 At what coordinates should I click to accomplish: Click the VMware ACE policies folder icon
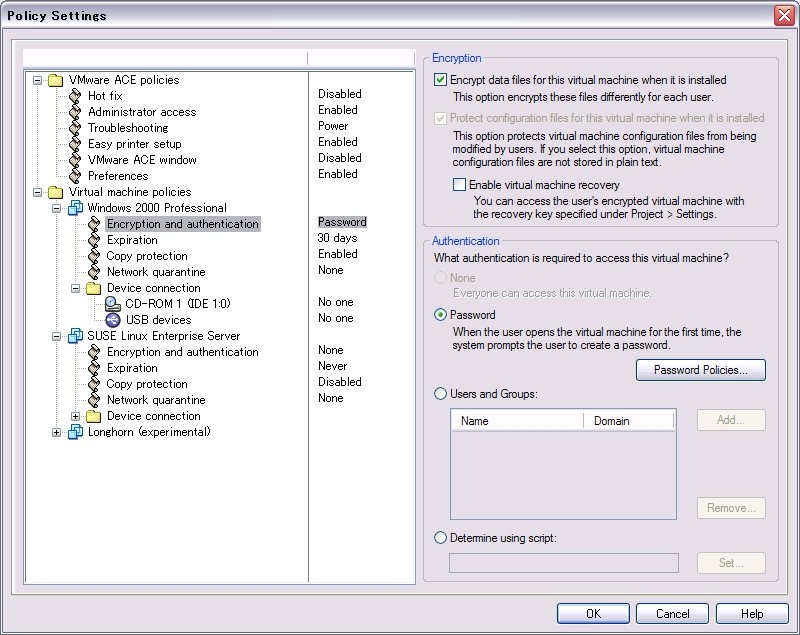tap(55, 80)
